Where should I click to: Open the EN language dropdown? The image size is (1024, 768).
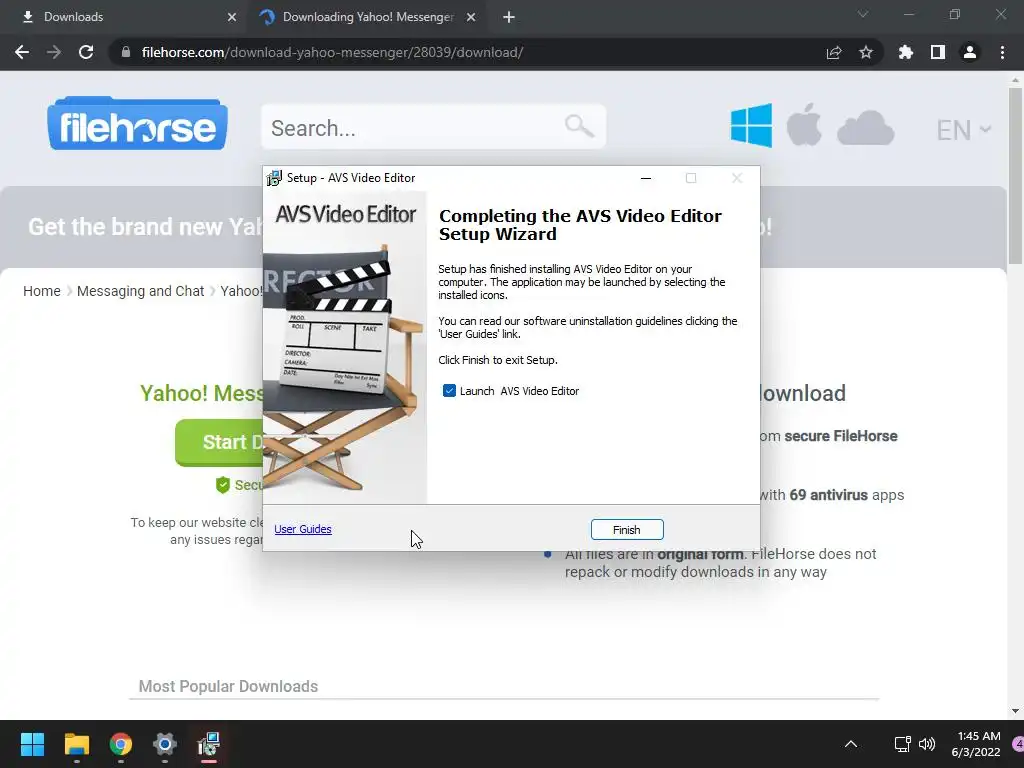(x=963, y=130)
